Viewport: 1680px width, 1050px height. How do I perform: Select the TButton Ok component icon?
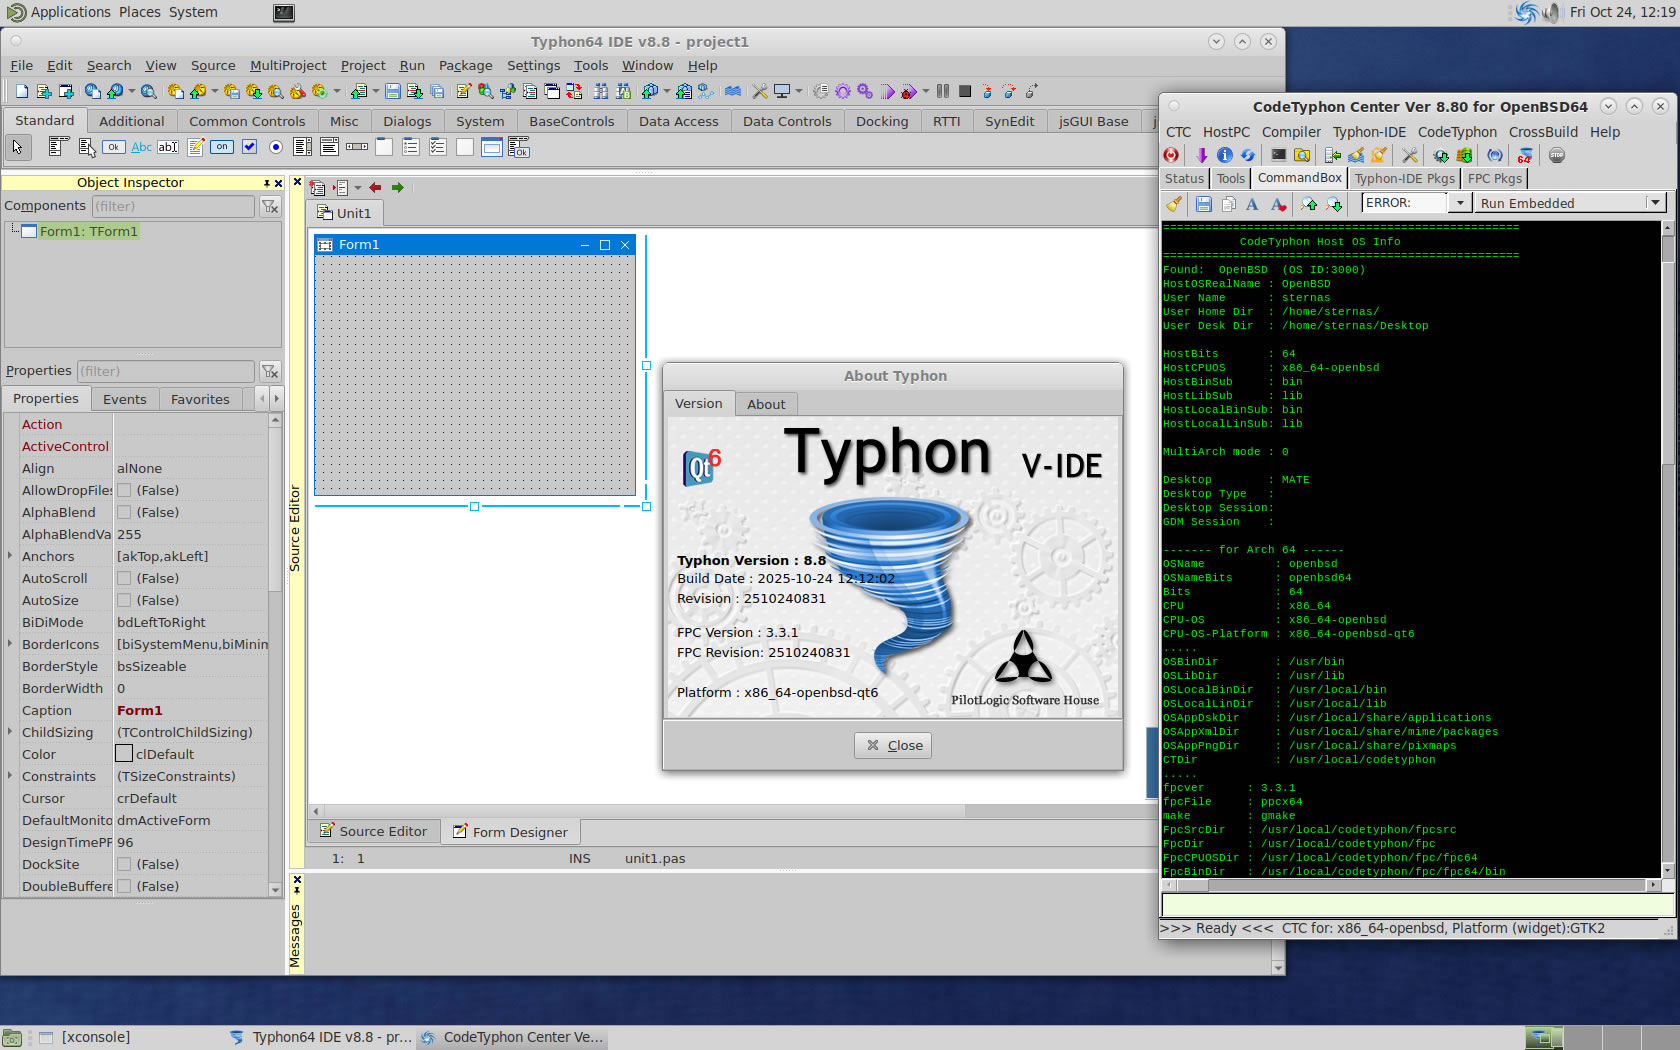click(114, 147)
